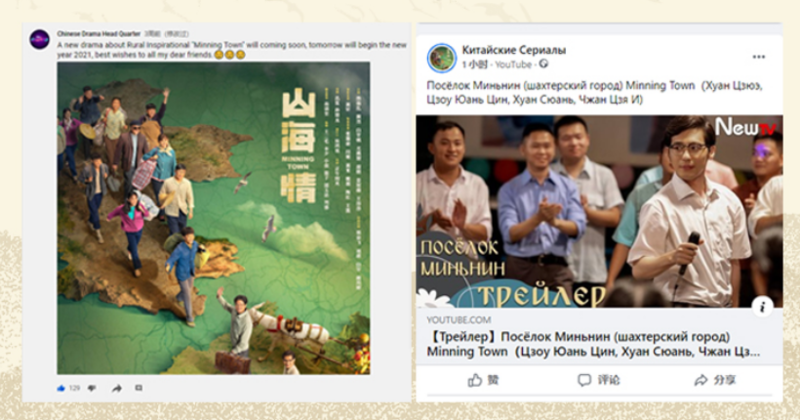The width and height of the screenshot is (800, 420).
Task: Click the YouTube source label under page name
Action: point(513,64)
